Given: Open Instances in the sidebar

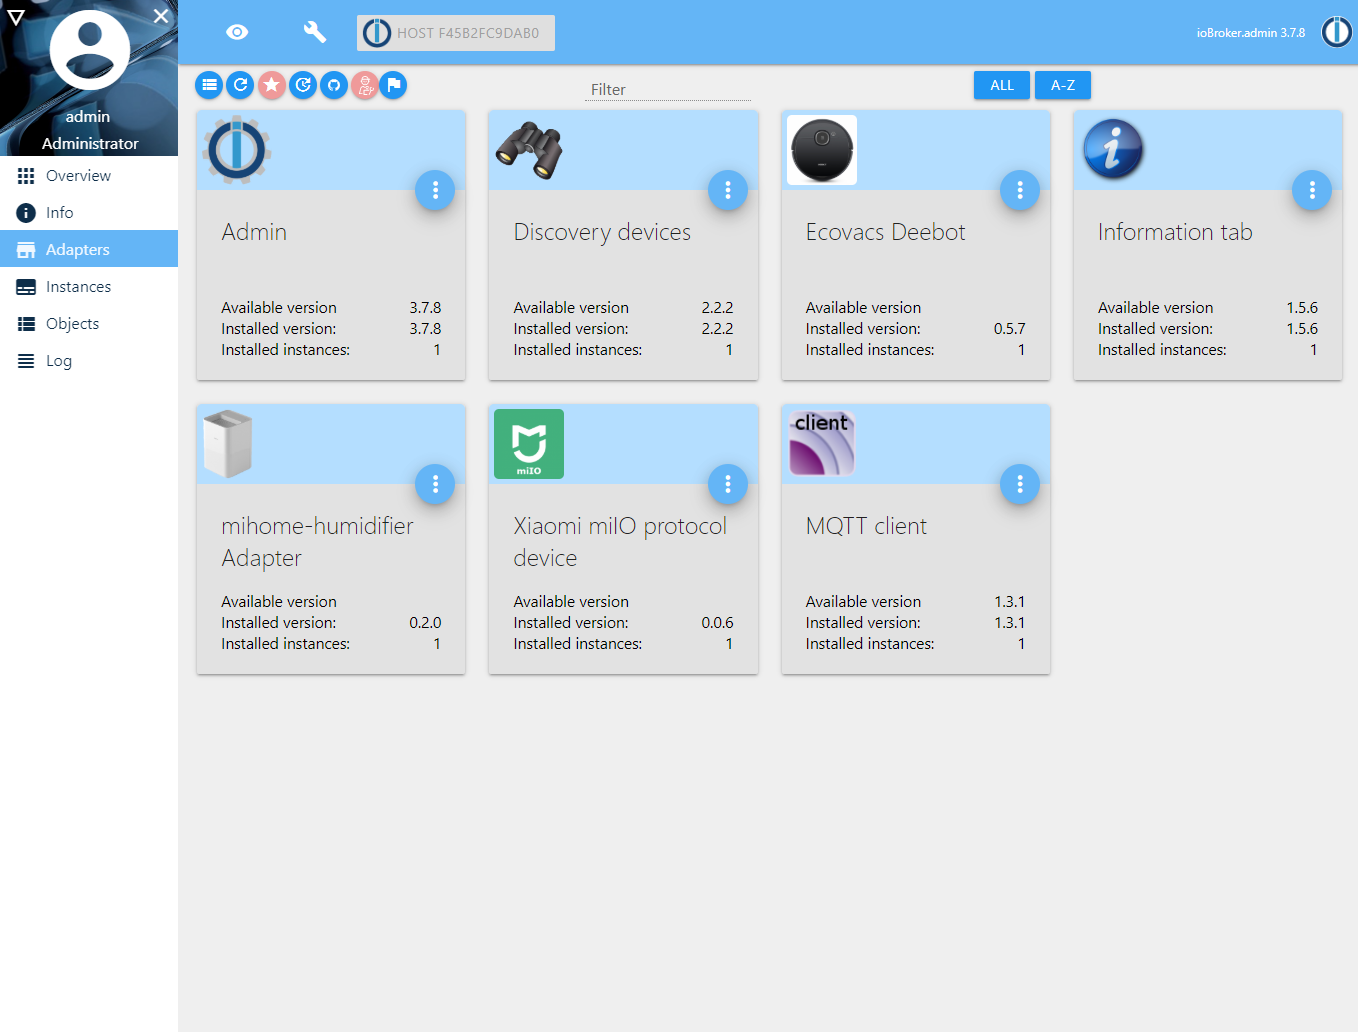Looking at the screenshot, I should tap(89, 286).
